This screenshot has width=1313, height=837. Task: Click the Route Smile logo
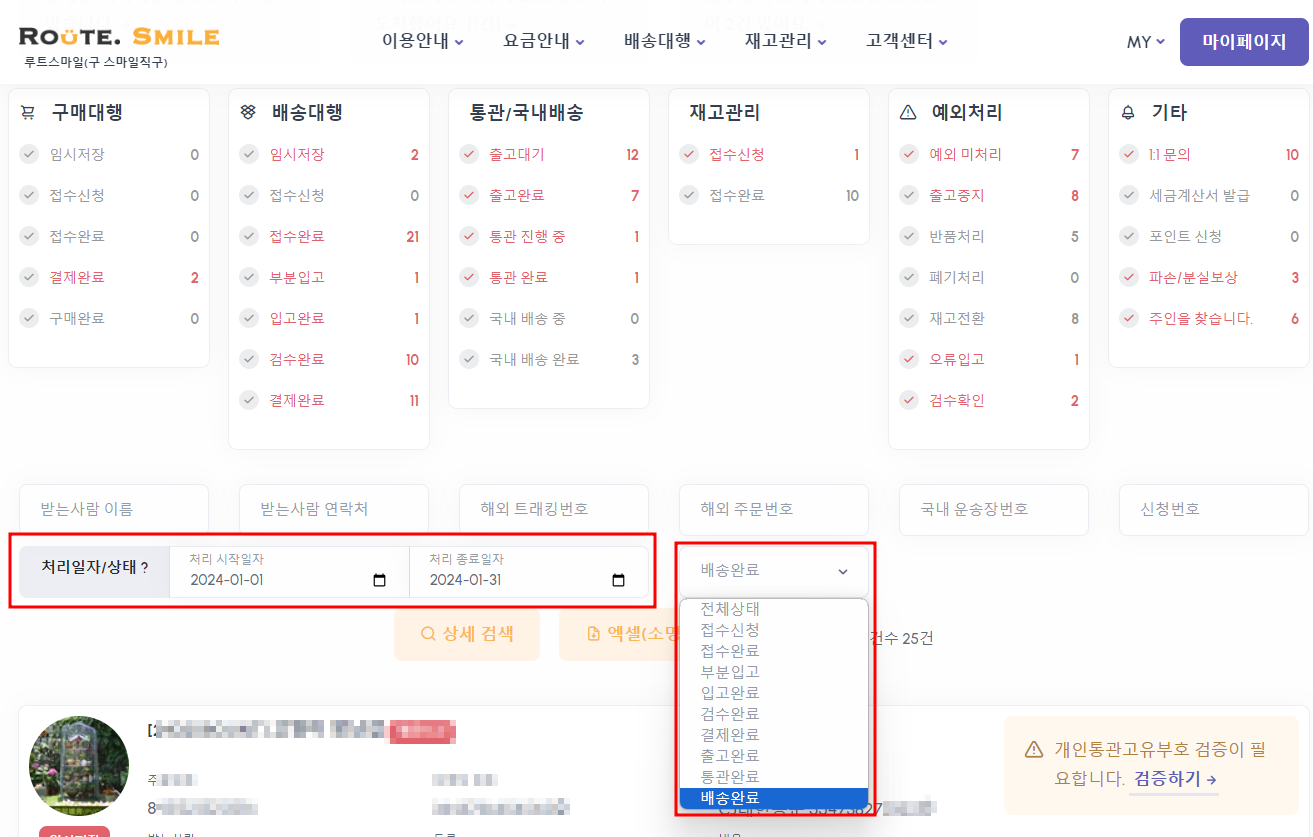point(119,38)
